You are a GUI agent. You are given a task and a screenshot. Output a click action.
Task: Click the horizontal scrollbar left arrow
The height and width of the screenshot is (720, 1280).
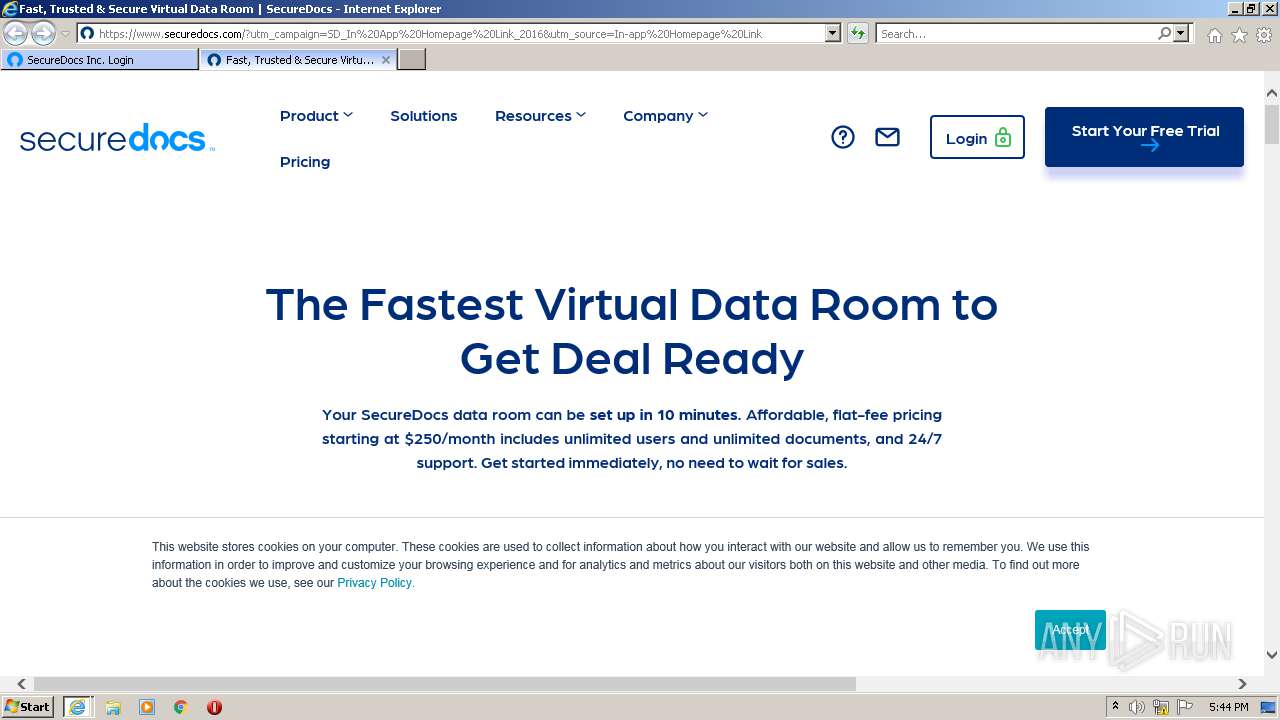21,684
